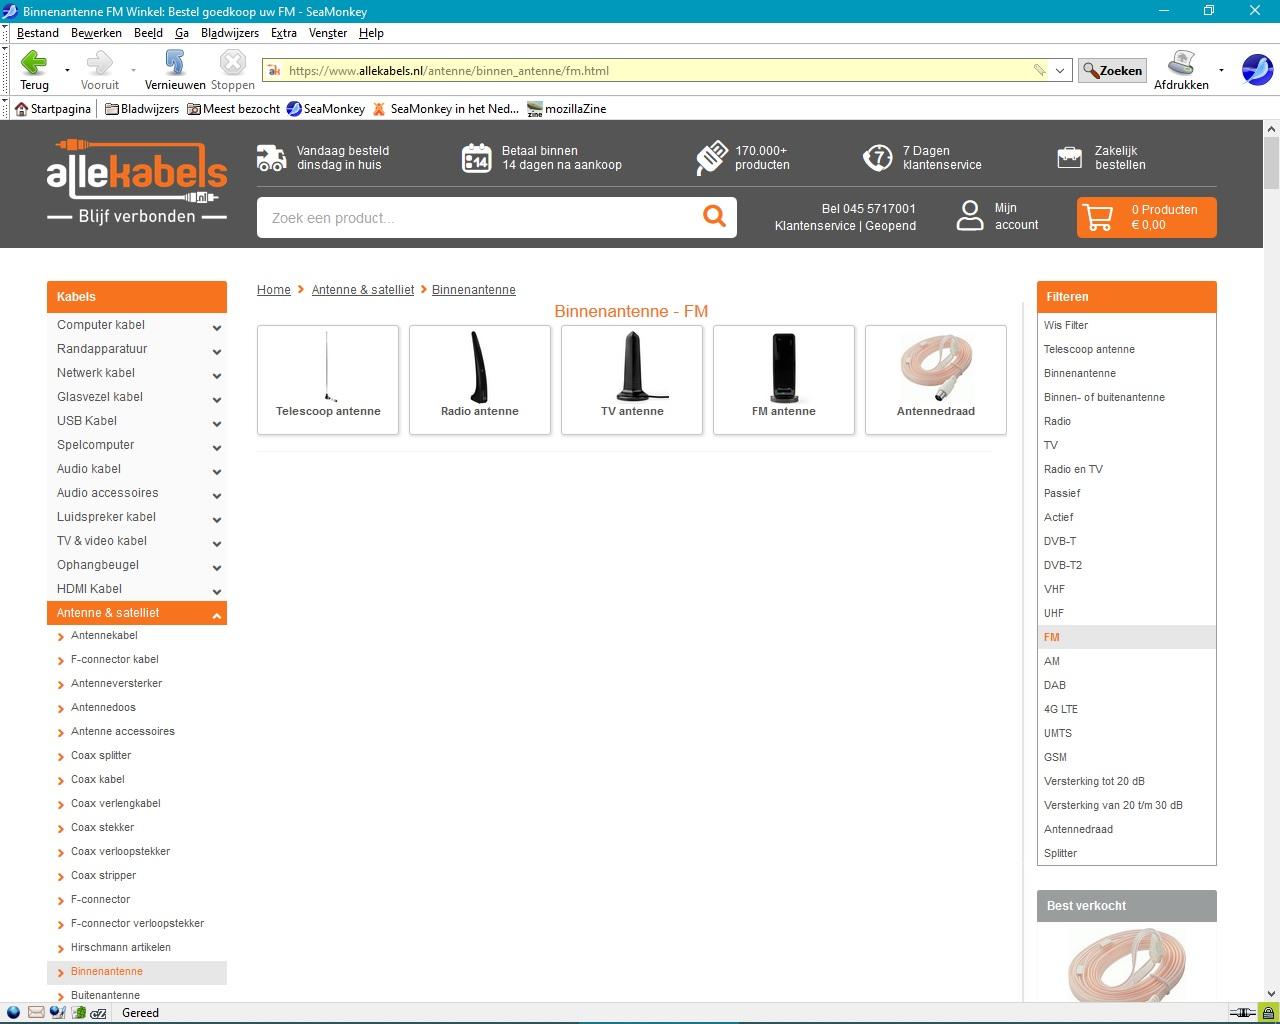The image size is (1280, 1024).
Task: Toggle offline mode via the plug icon
Action: click(1243, 1013)
